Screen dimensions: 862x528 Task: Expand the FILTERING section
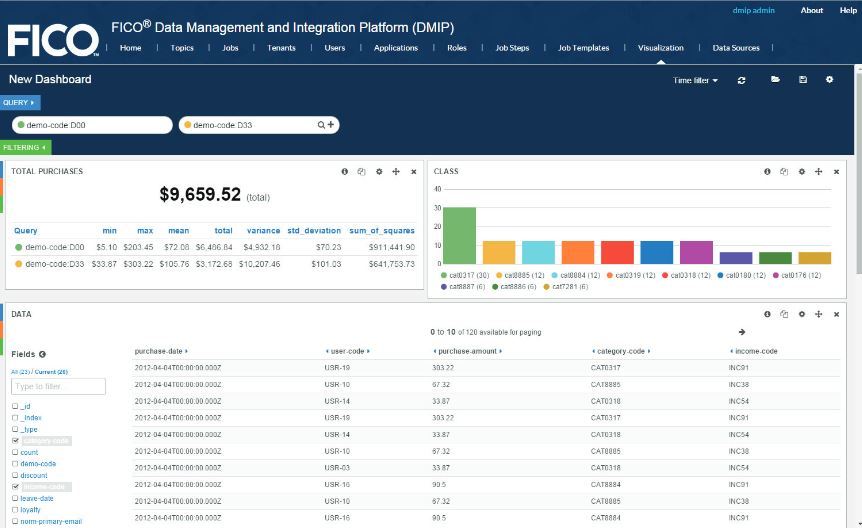click(x=25, y=147)
